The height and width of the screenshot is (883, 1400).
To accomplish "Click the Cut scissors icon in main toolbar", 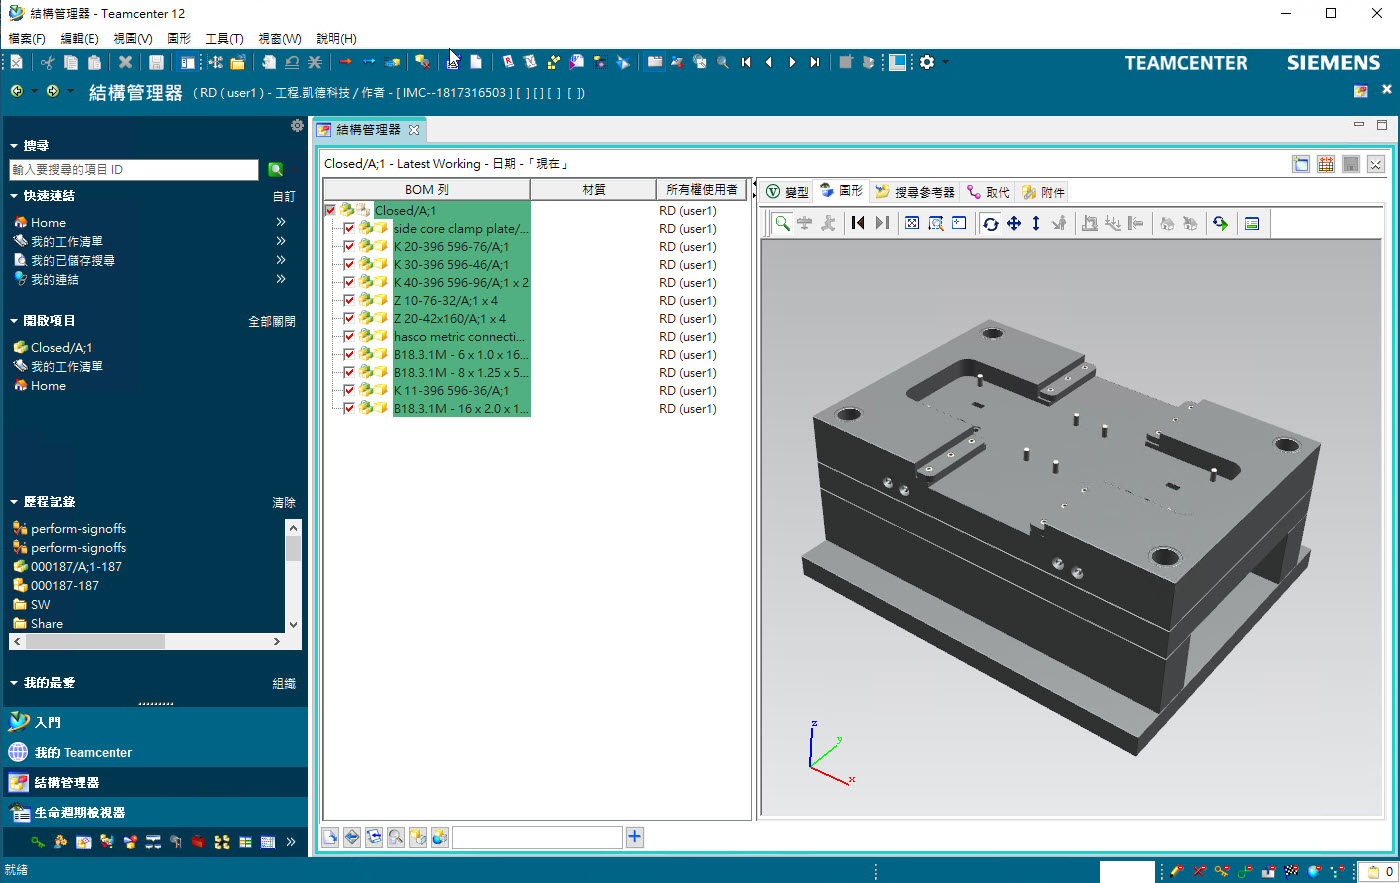I will 47,62.
